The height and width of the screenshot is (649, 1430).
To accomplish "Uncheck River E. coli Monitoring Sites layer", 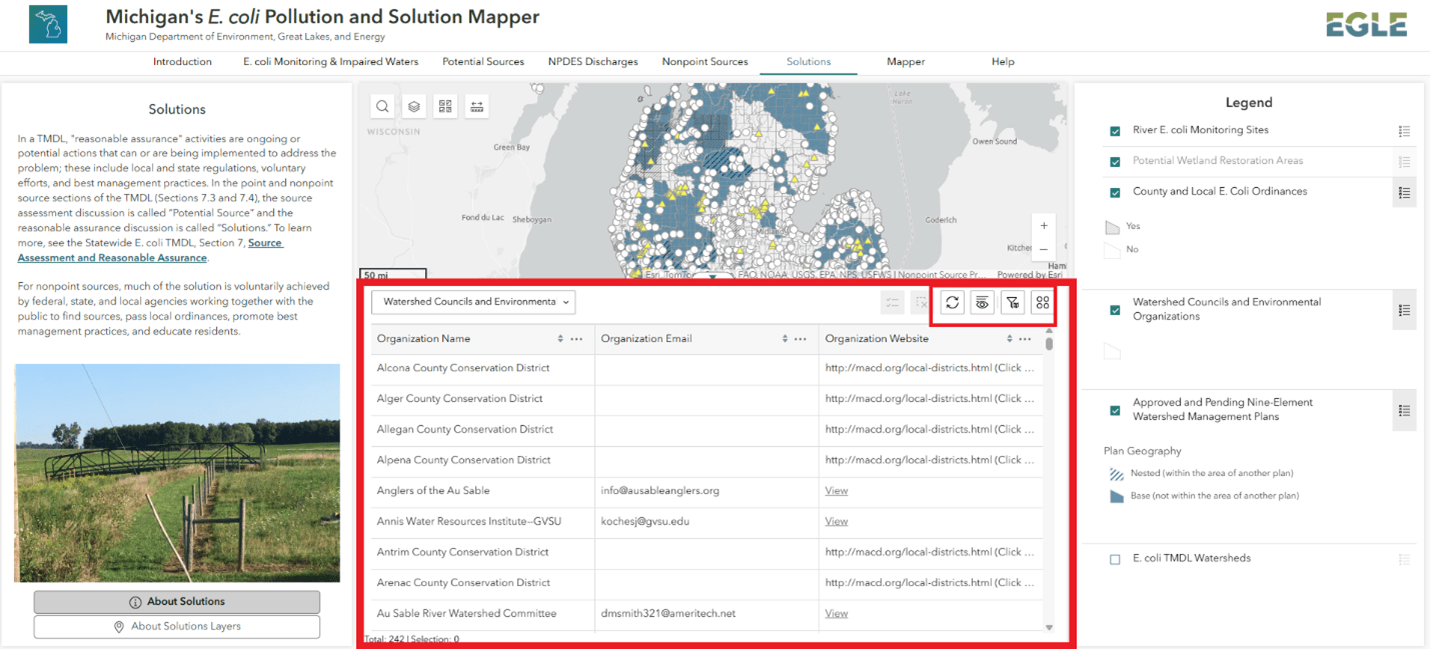I will click(x=1115, y=131).
